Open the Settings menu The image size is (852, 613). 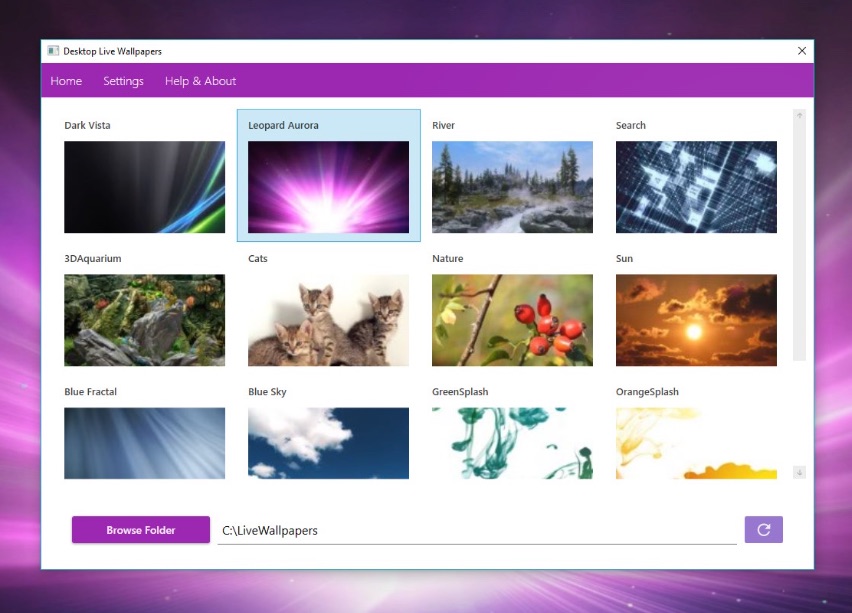(x=122, y=81)
